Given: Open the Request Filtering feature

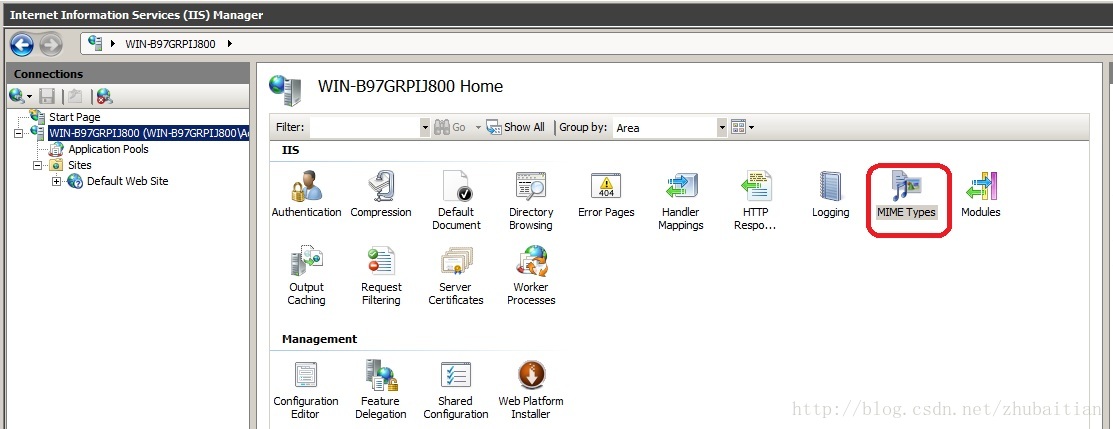Looking at the screenshot, I should [x=381, y=276].
